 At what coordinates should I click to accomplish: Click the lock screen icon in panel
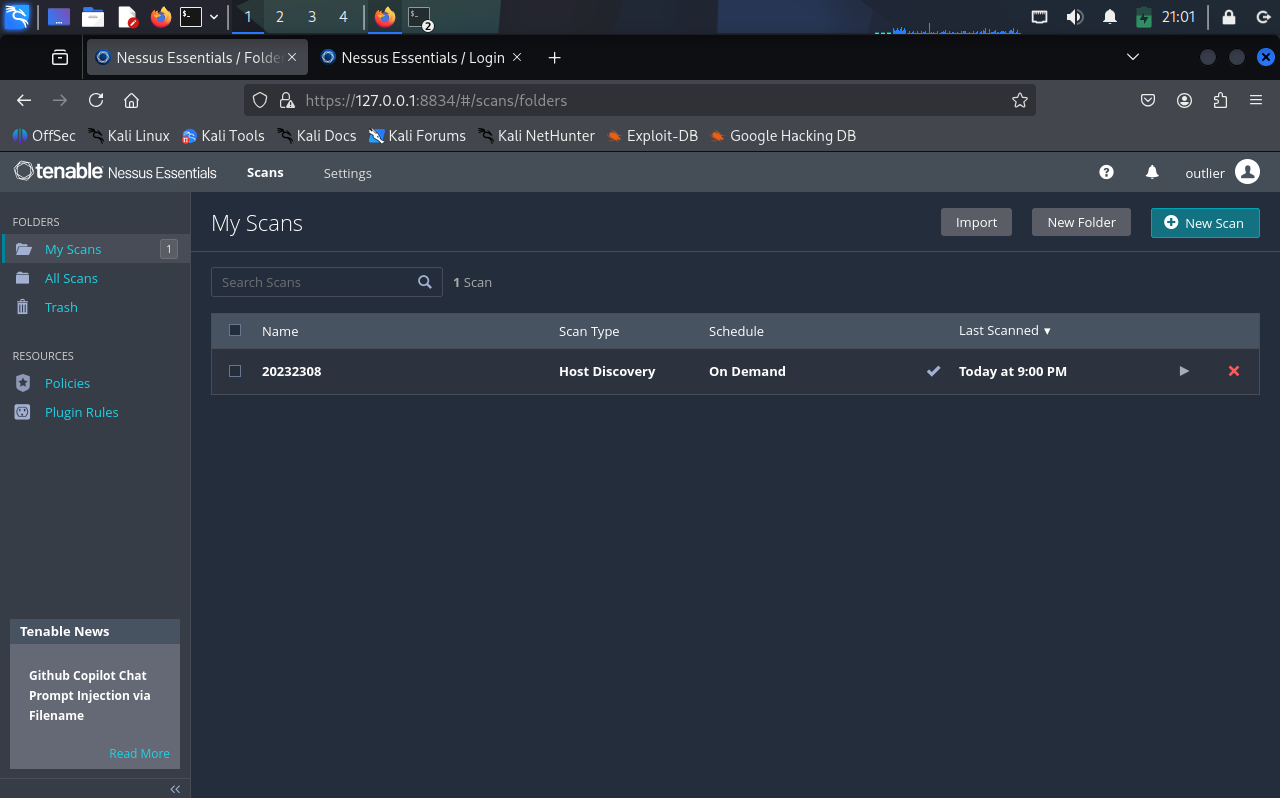pyautogui.click(x=1229, y=17)
